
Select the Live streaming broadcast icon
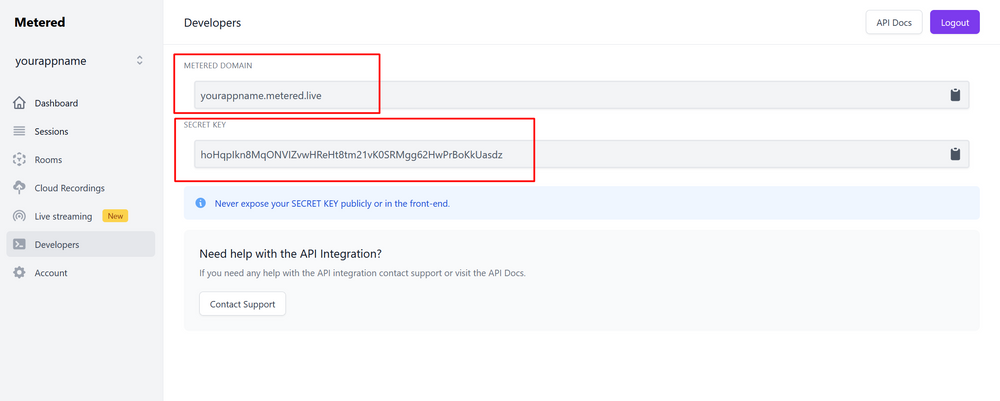click(x=19, y=216)
